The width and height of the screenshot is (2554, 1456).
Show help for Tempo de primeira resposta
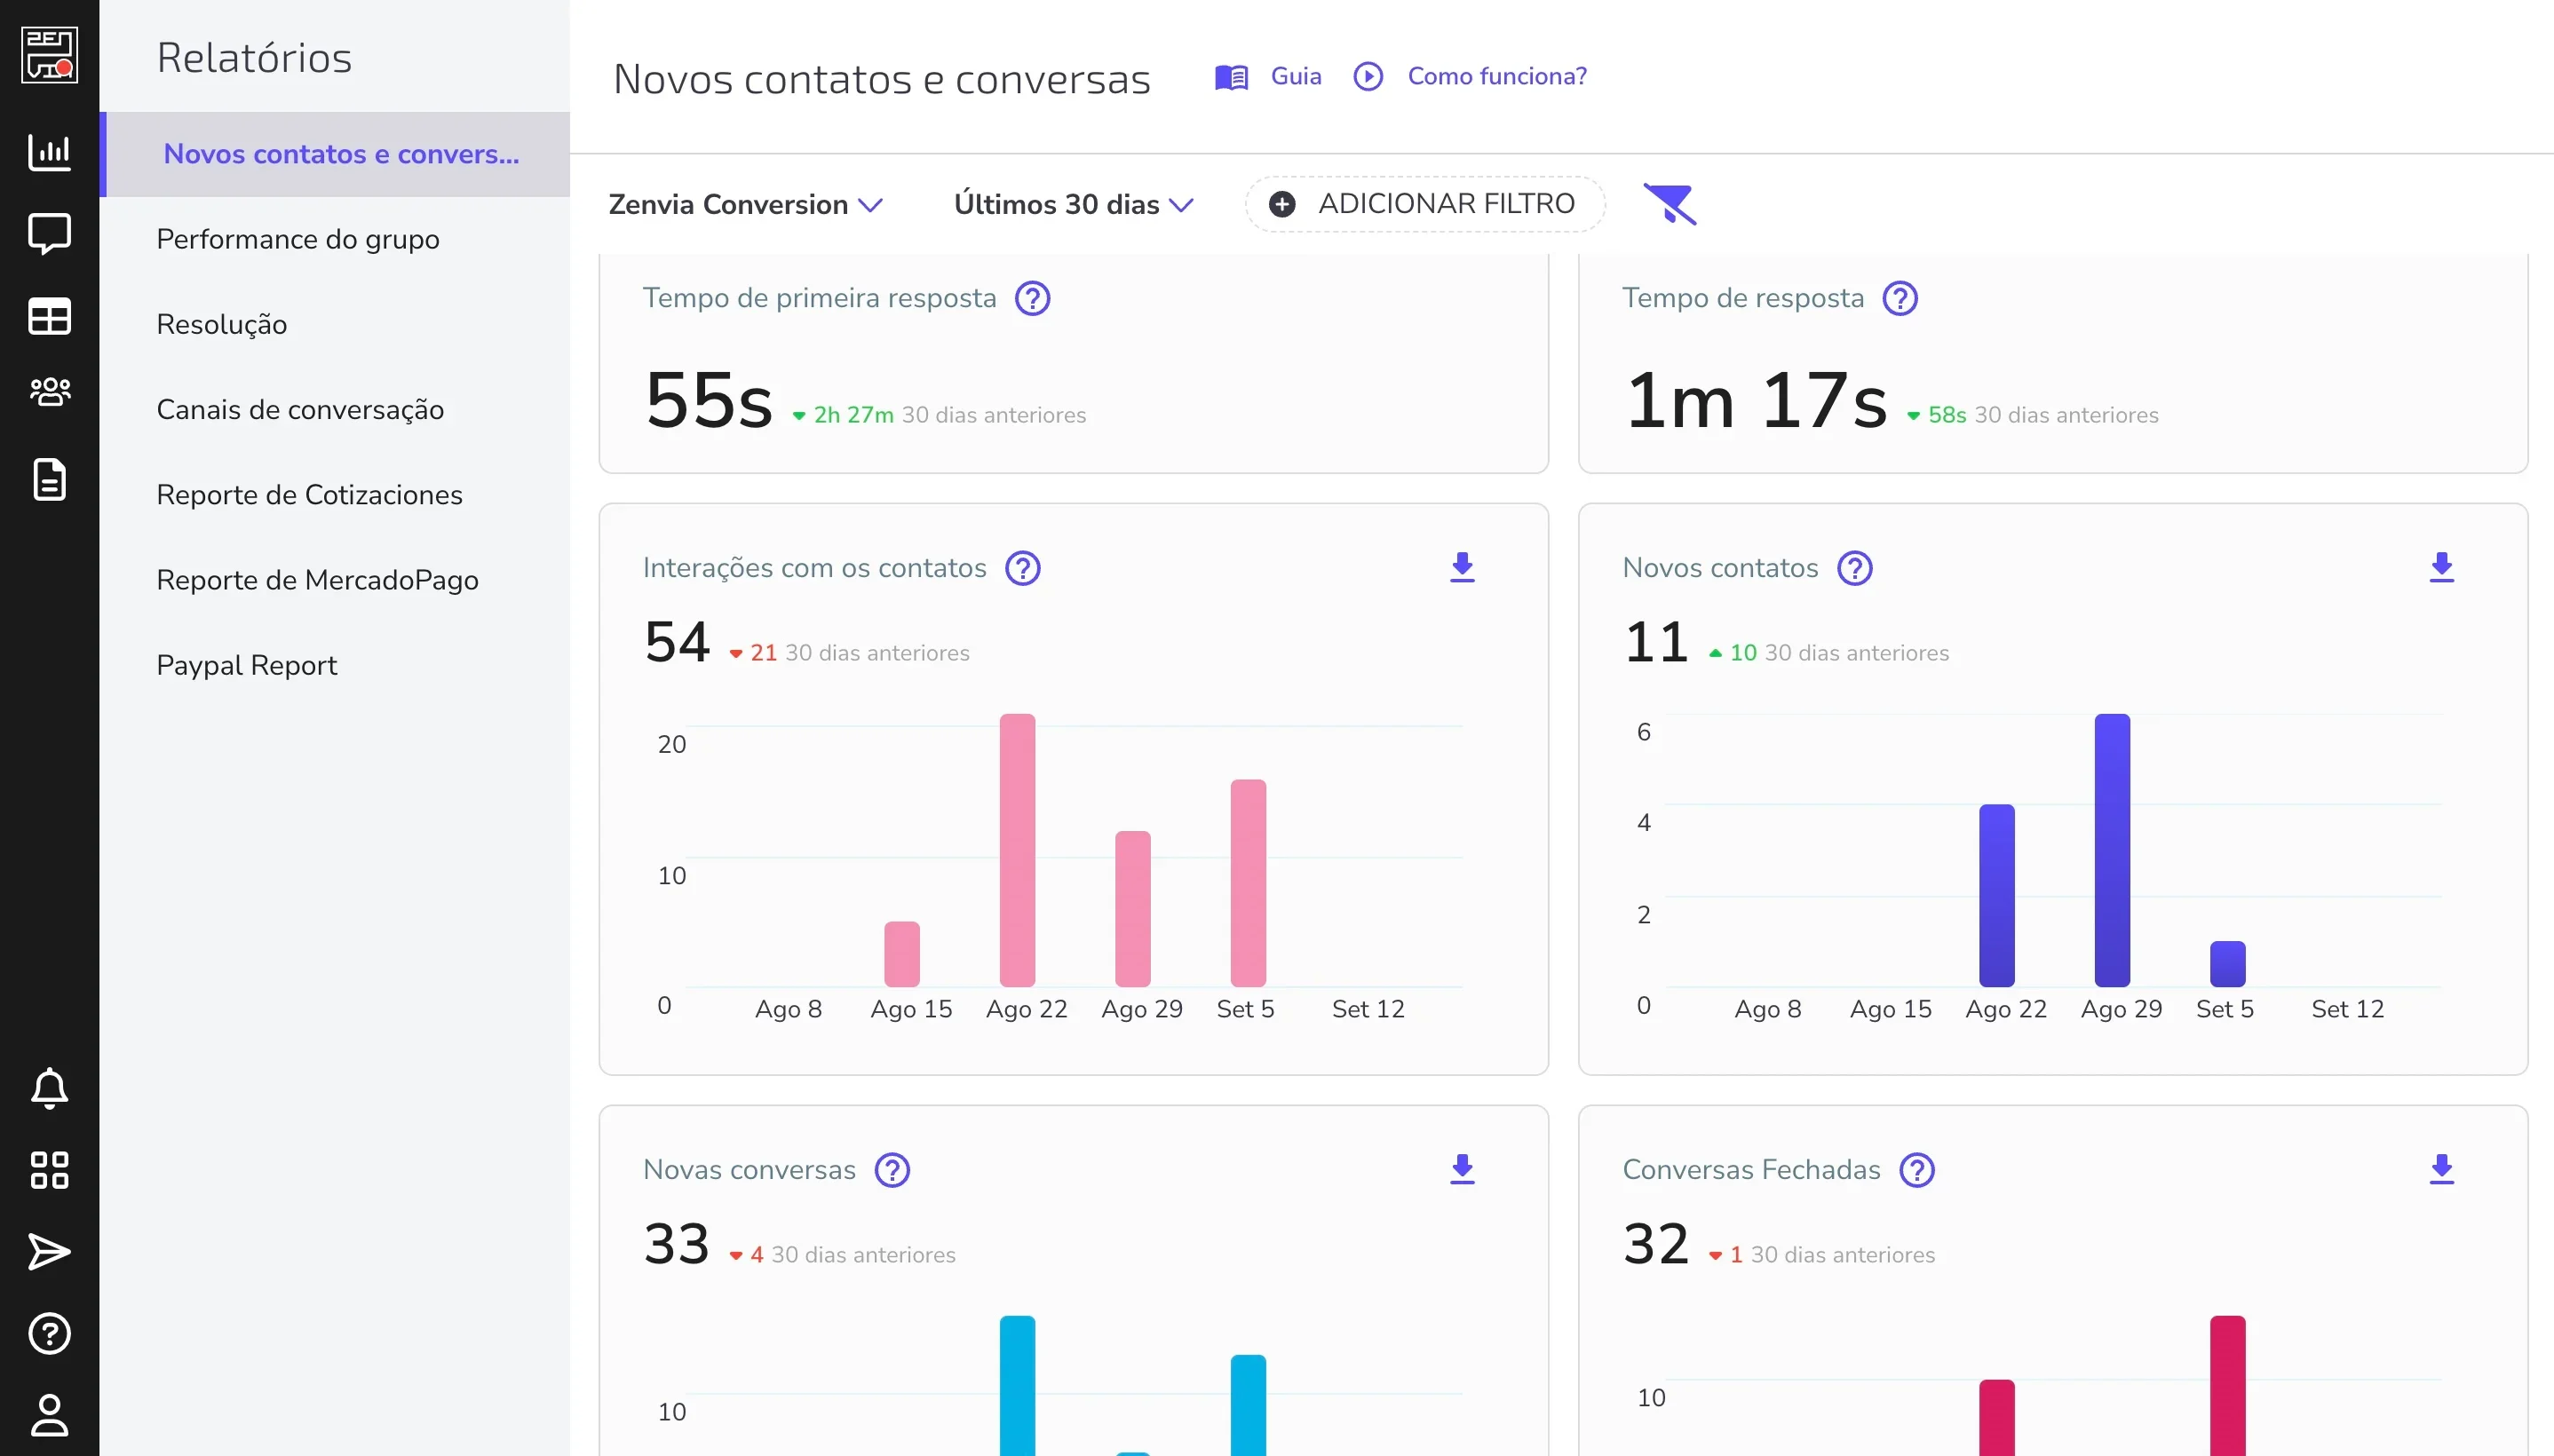[x=1032, y=298]
